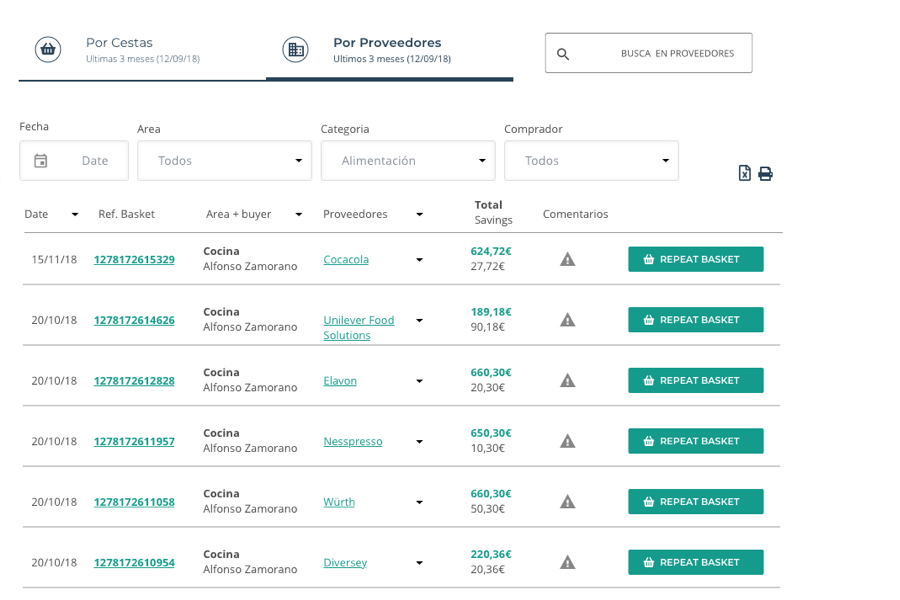
Task: Open the Würth provider link
Action: coord(339,502)
